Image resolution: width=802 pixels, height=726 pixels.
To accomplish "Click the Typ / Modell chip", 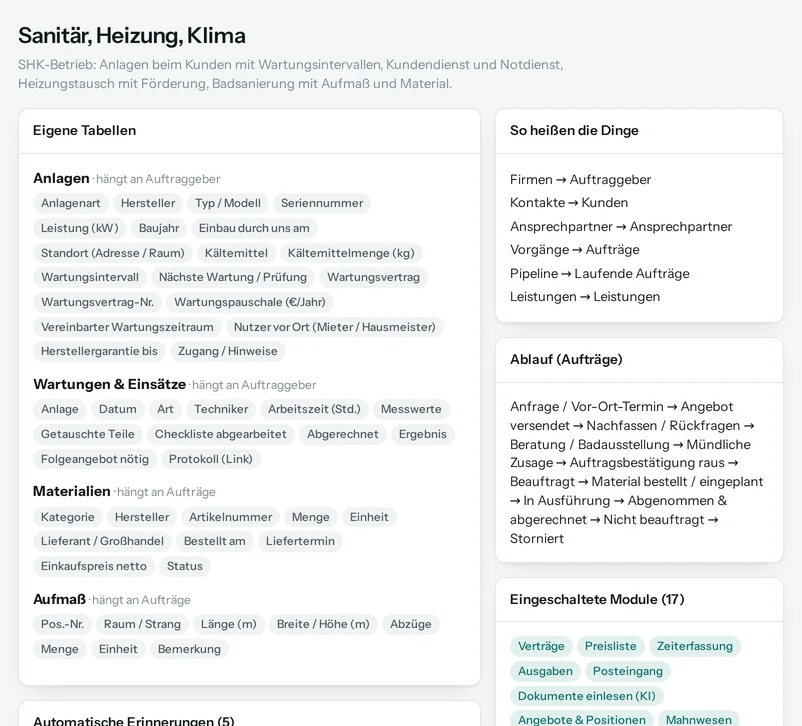I will (228, 203).
